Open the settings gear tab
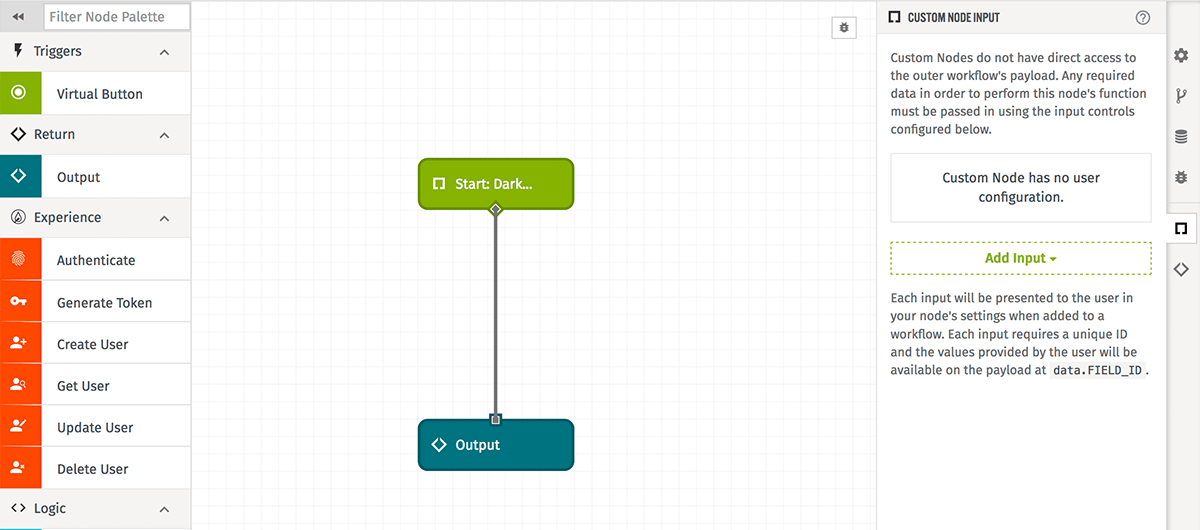Viewport: 1200px width, 530px height. pos(1181,55)
